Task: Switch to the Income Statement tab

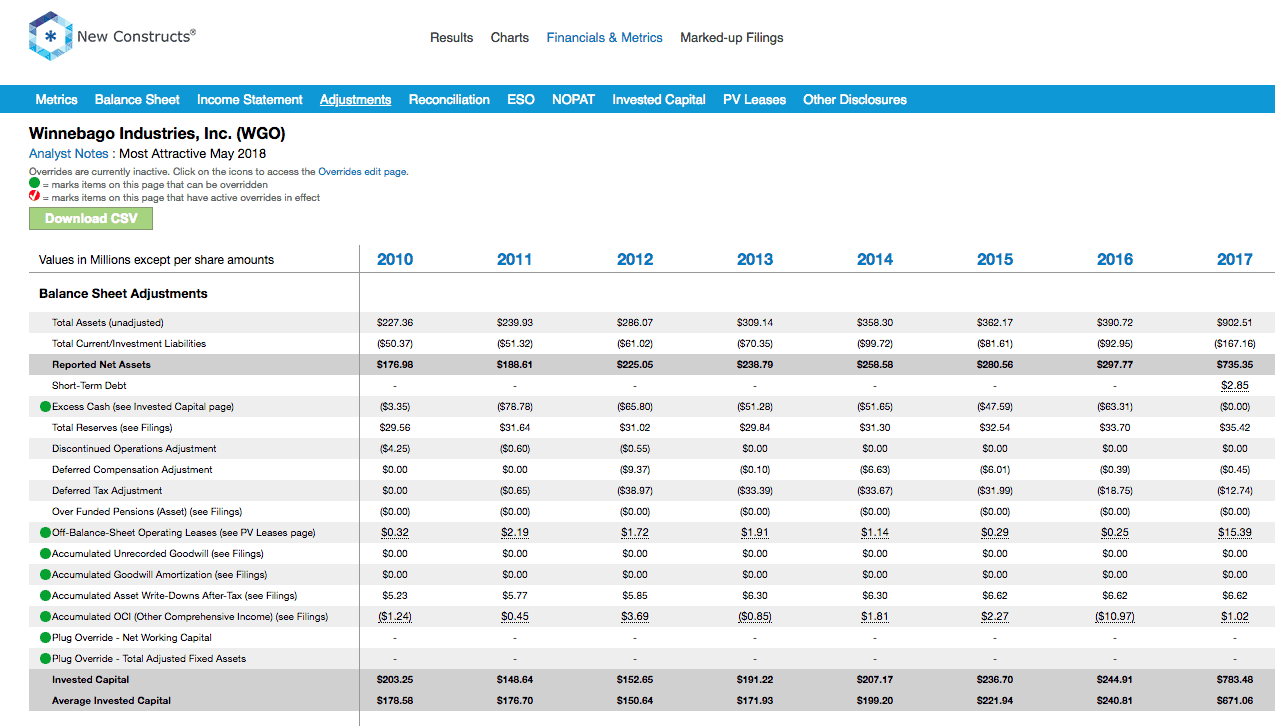Action: (x=250, y=99)
